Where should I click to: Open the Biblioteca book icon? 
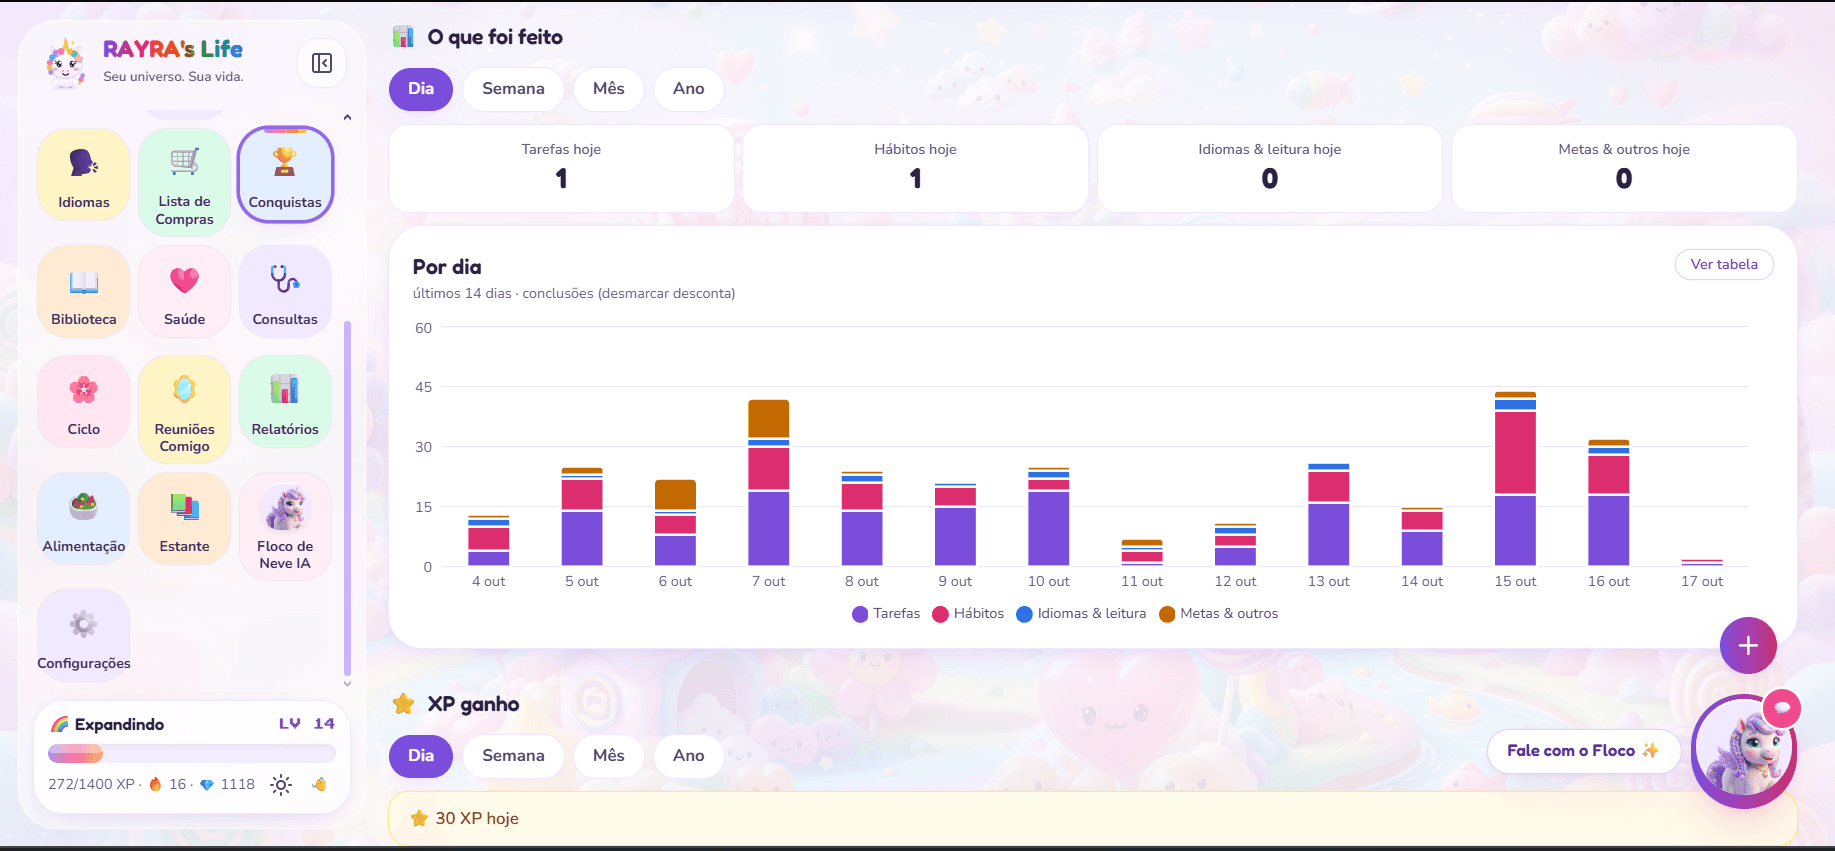(84, 291)
